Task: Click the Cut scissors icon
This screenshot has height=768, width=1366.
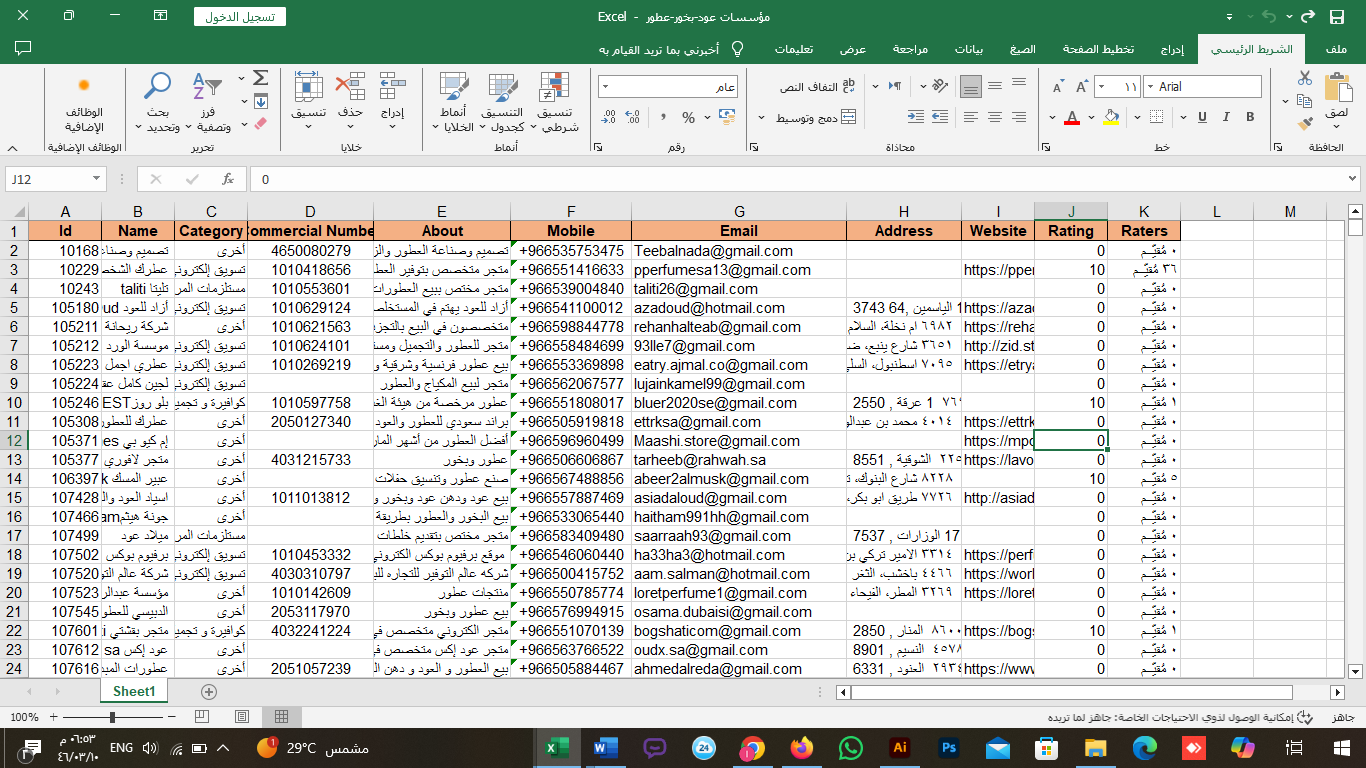Action: (1305, 78)
